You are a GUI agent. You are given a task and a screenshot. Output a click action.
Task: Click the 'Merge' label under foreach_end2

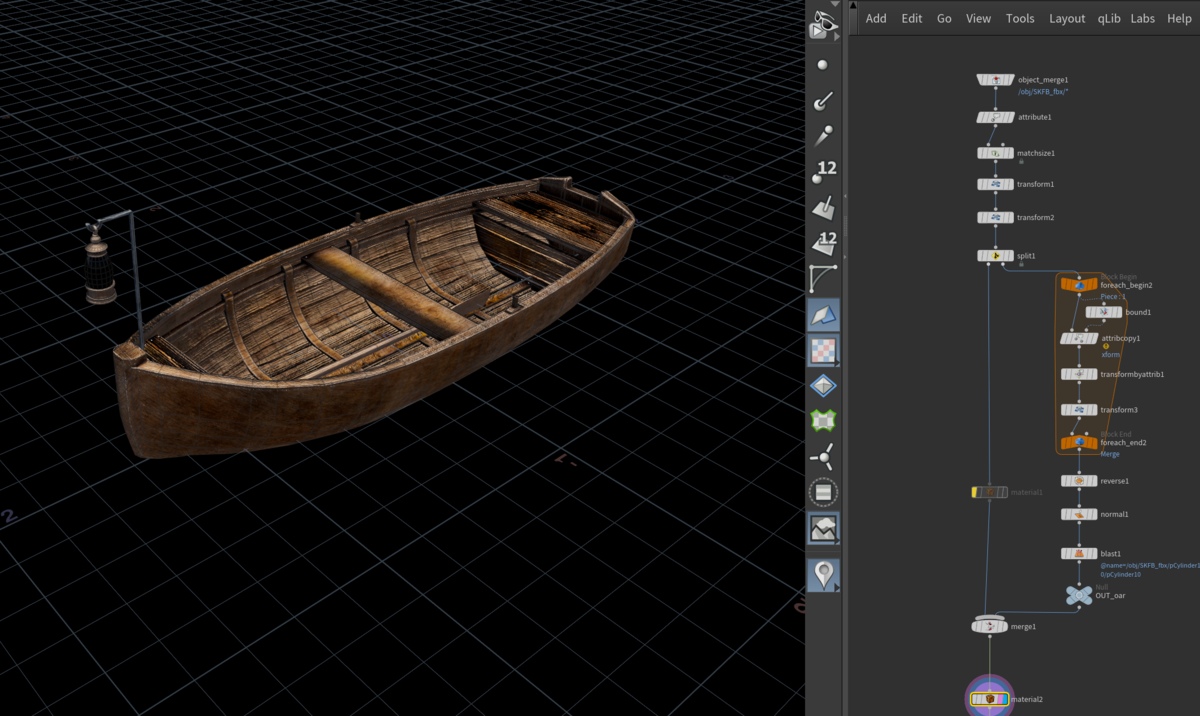coord(1110,454)
